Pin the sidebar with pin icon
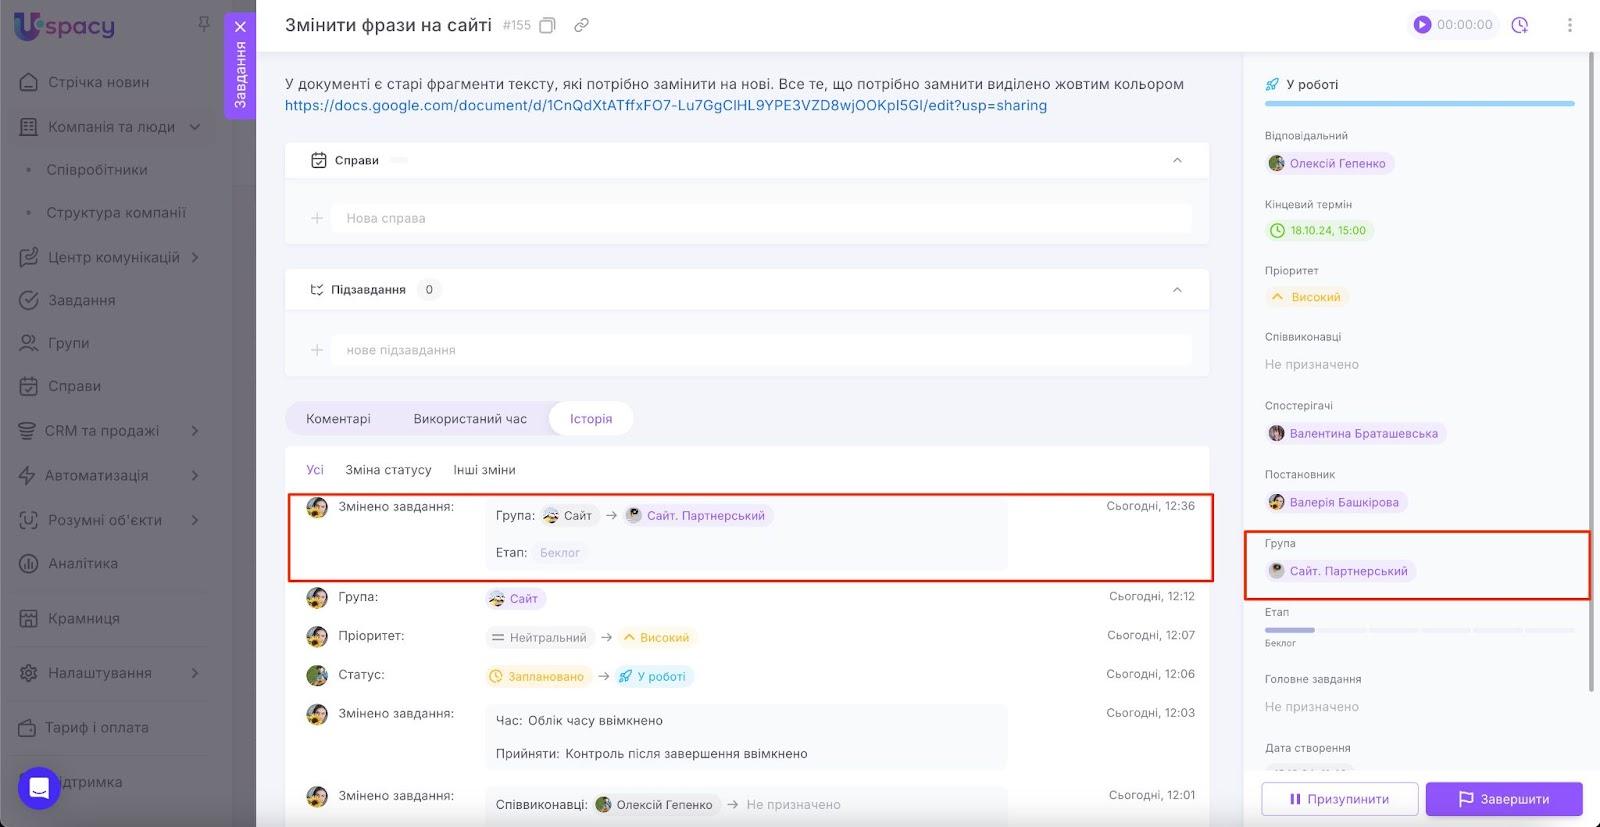 [x=204, y=23]
